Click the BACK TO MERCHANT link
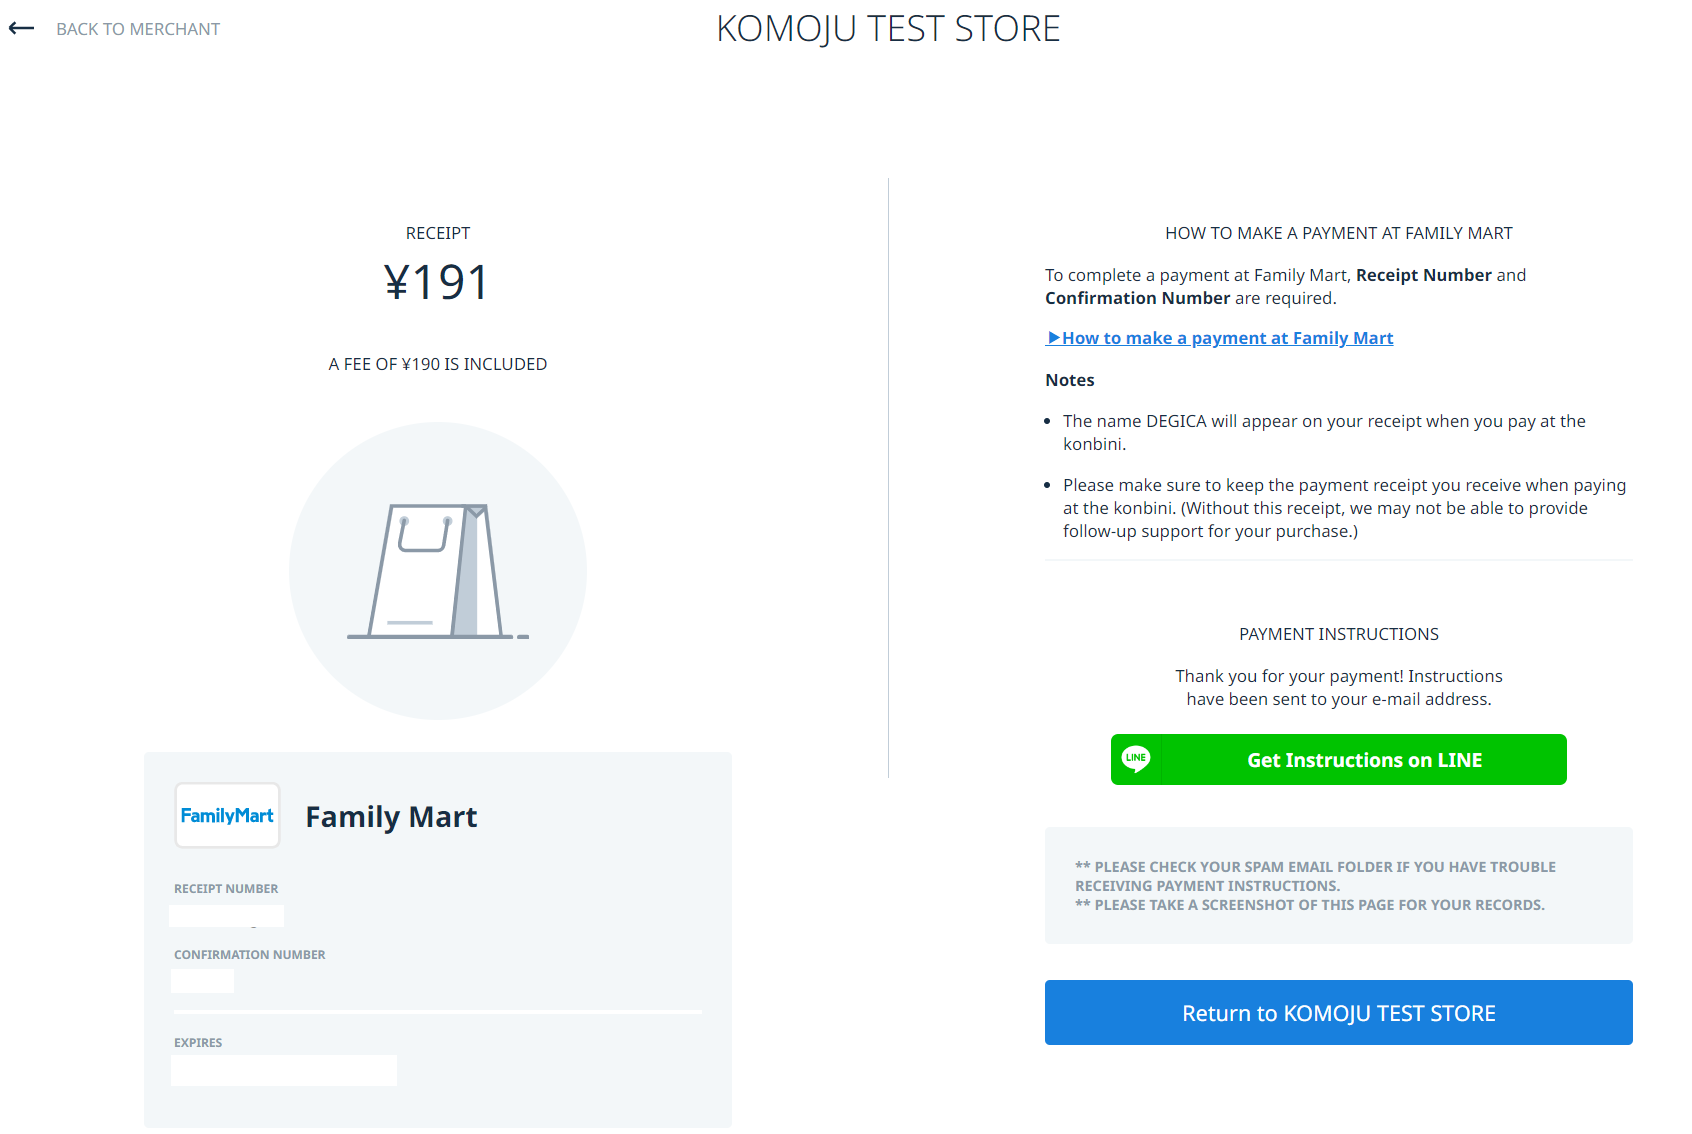The width and height of the screenshot is (1692, 1134). [x=138, y=29]
